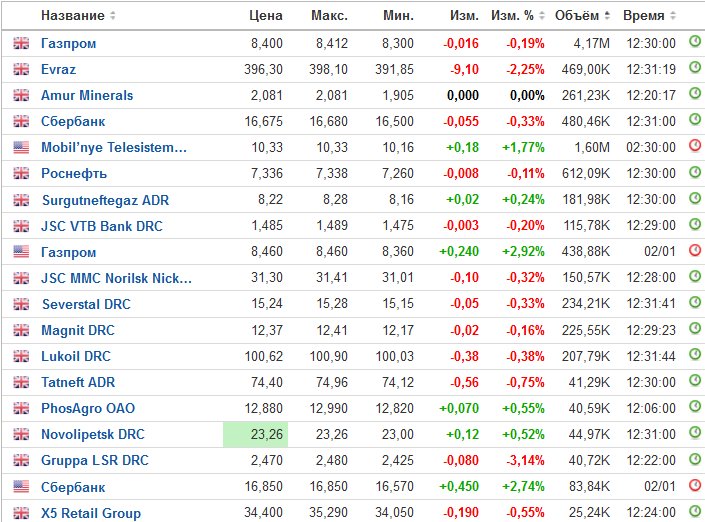Screen dimensions: 705x522
Task: Open the Evraz stock link
Action: [x=58, y=69]
